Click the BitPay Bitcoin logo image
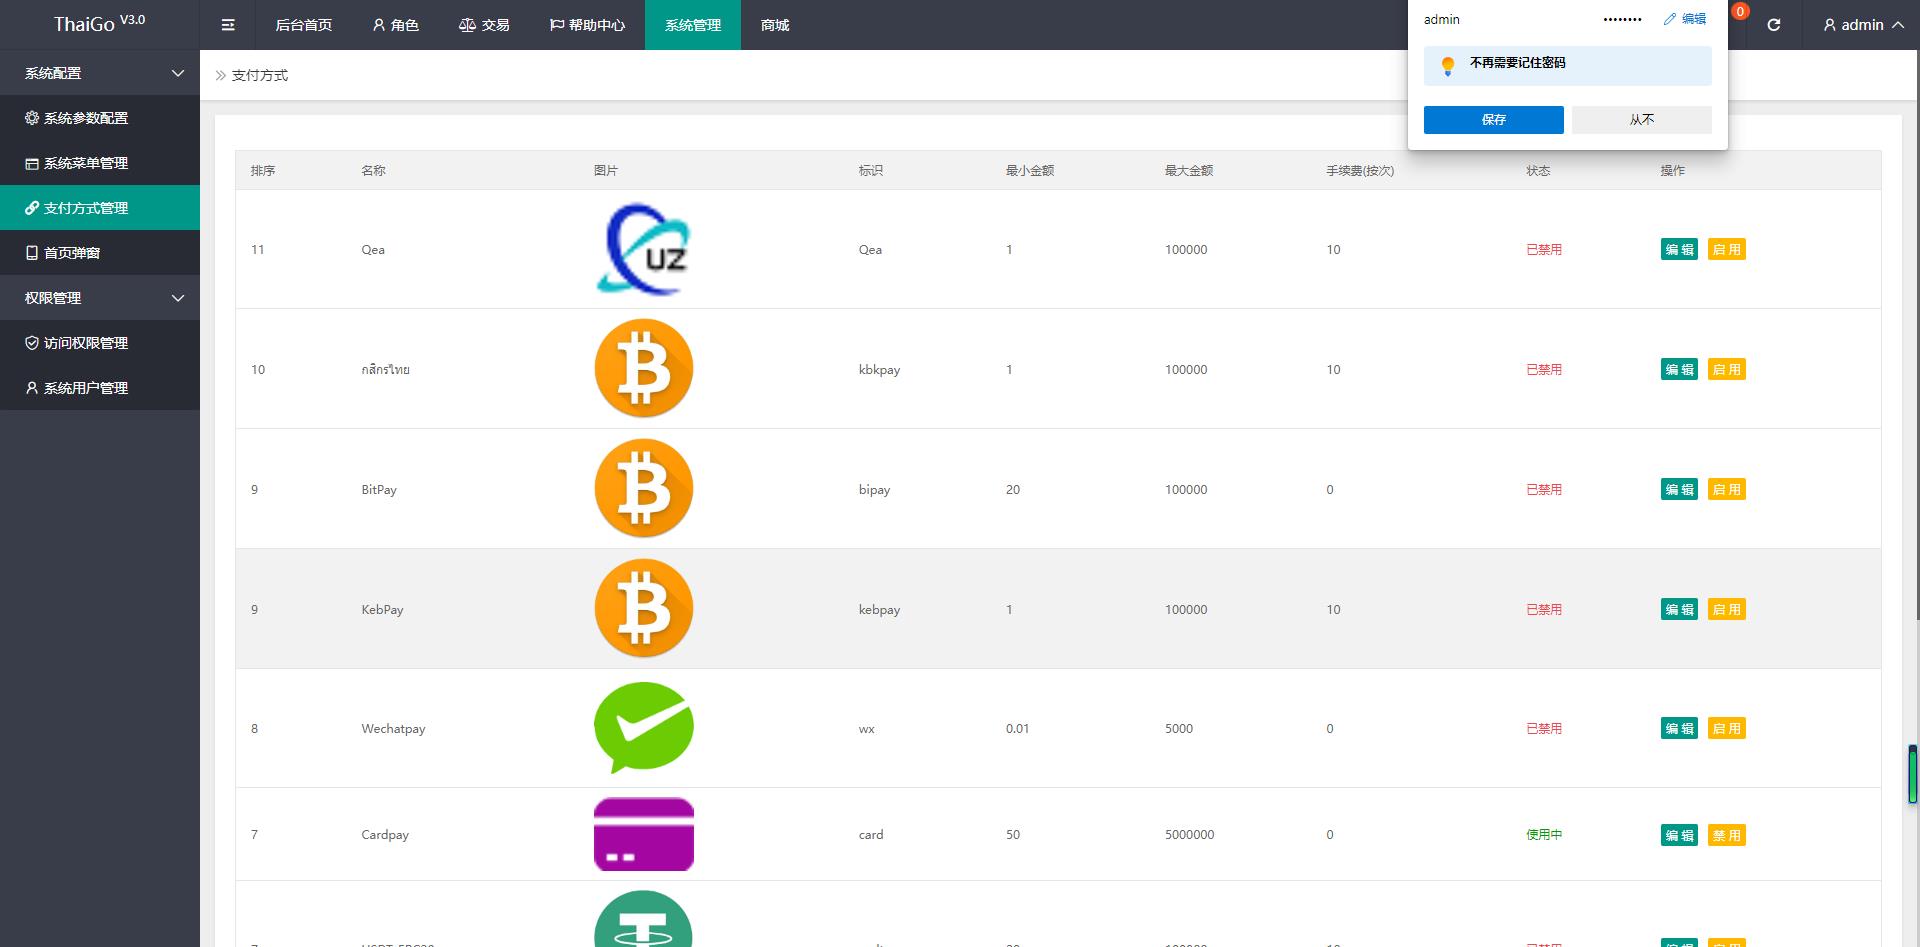The width and height of the screenshot is (1920, 947). point(644,489)
